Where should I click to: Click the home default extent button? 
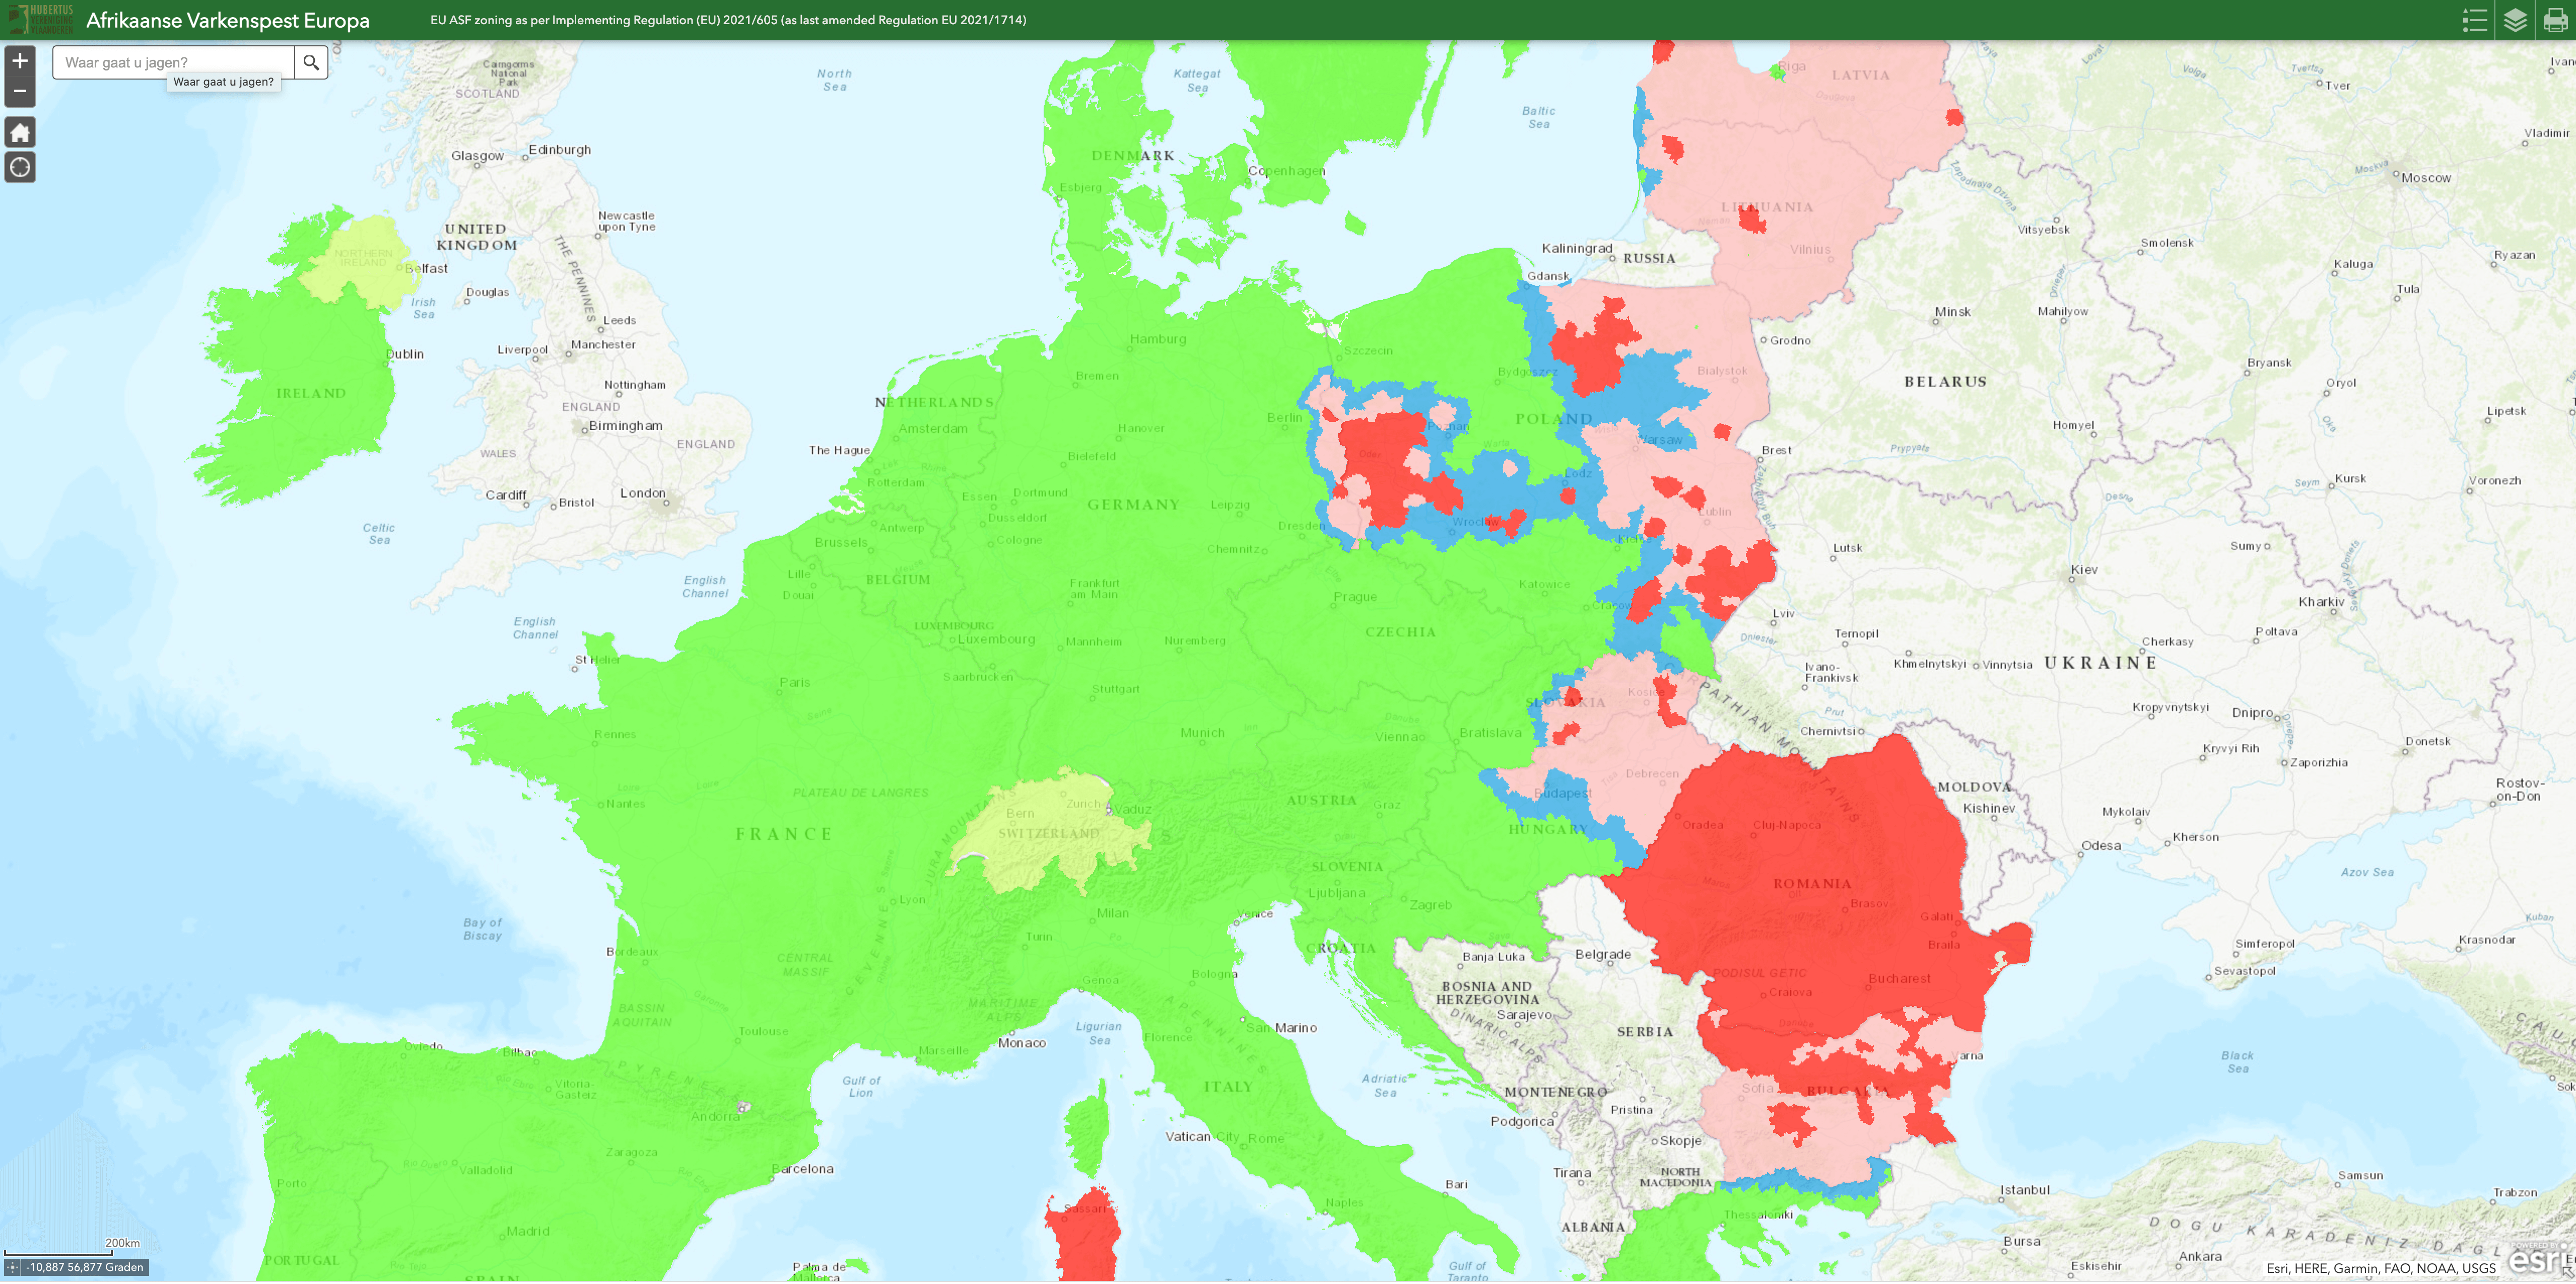coord(20,132)
